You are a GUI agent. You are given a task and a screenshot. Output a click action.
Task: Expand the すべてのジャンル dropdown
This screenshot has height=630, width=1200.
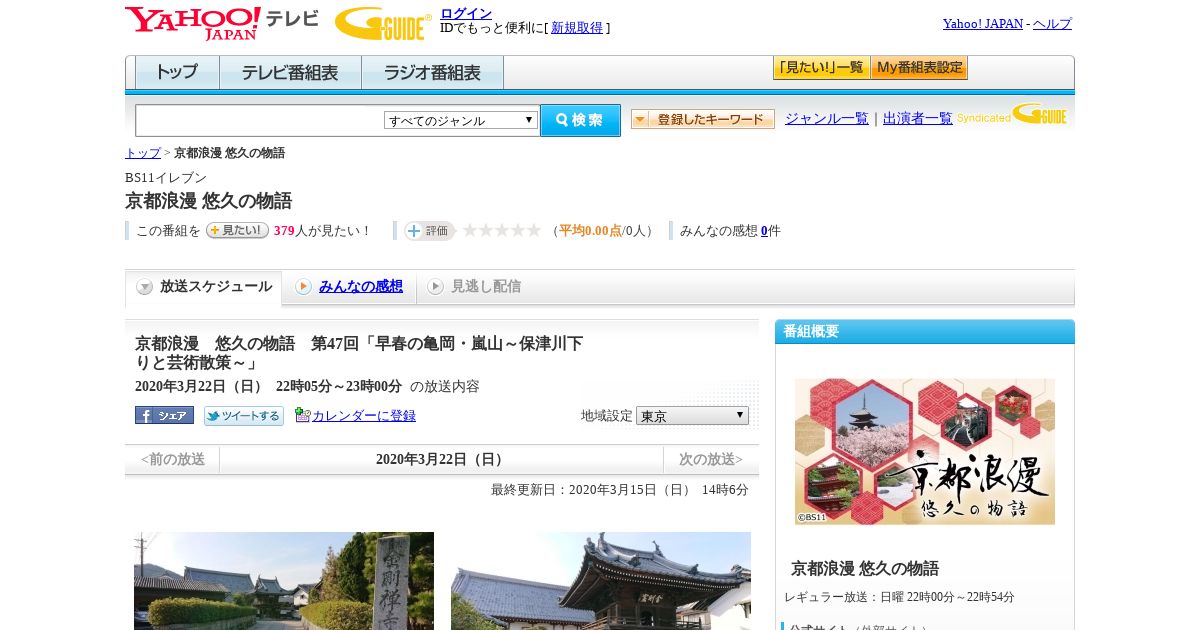(461, 120)
